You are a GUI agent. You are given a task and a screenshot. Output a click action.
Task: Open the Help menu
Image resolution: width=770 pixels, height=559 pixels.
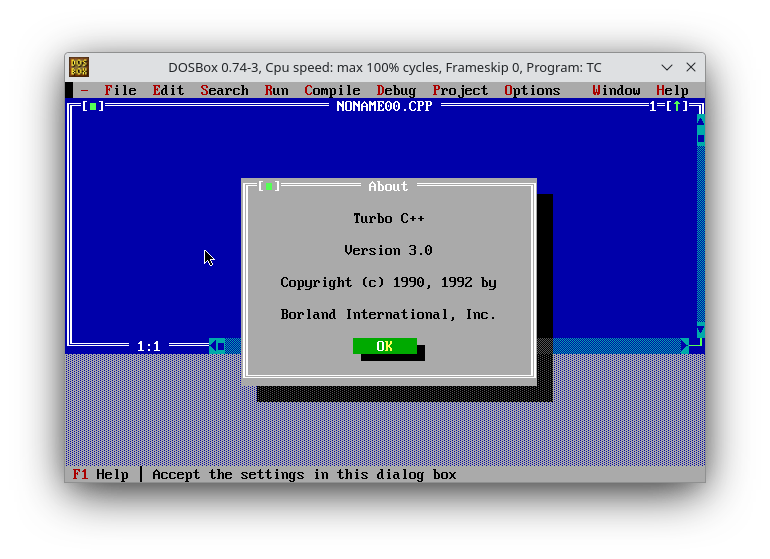point(672,90)
